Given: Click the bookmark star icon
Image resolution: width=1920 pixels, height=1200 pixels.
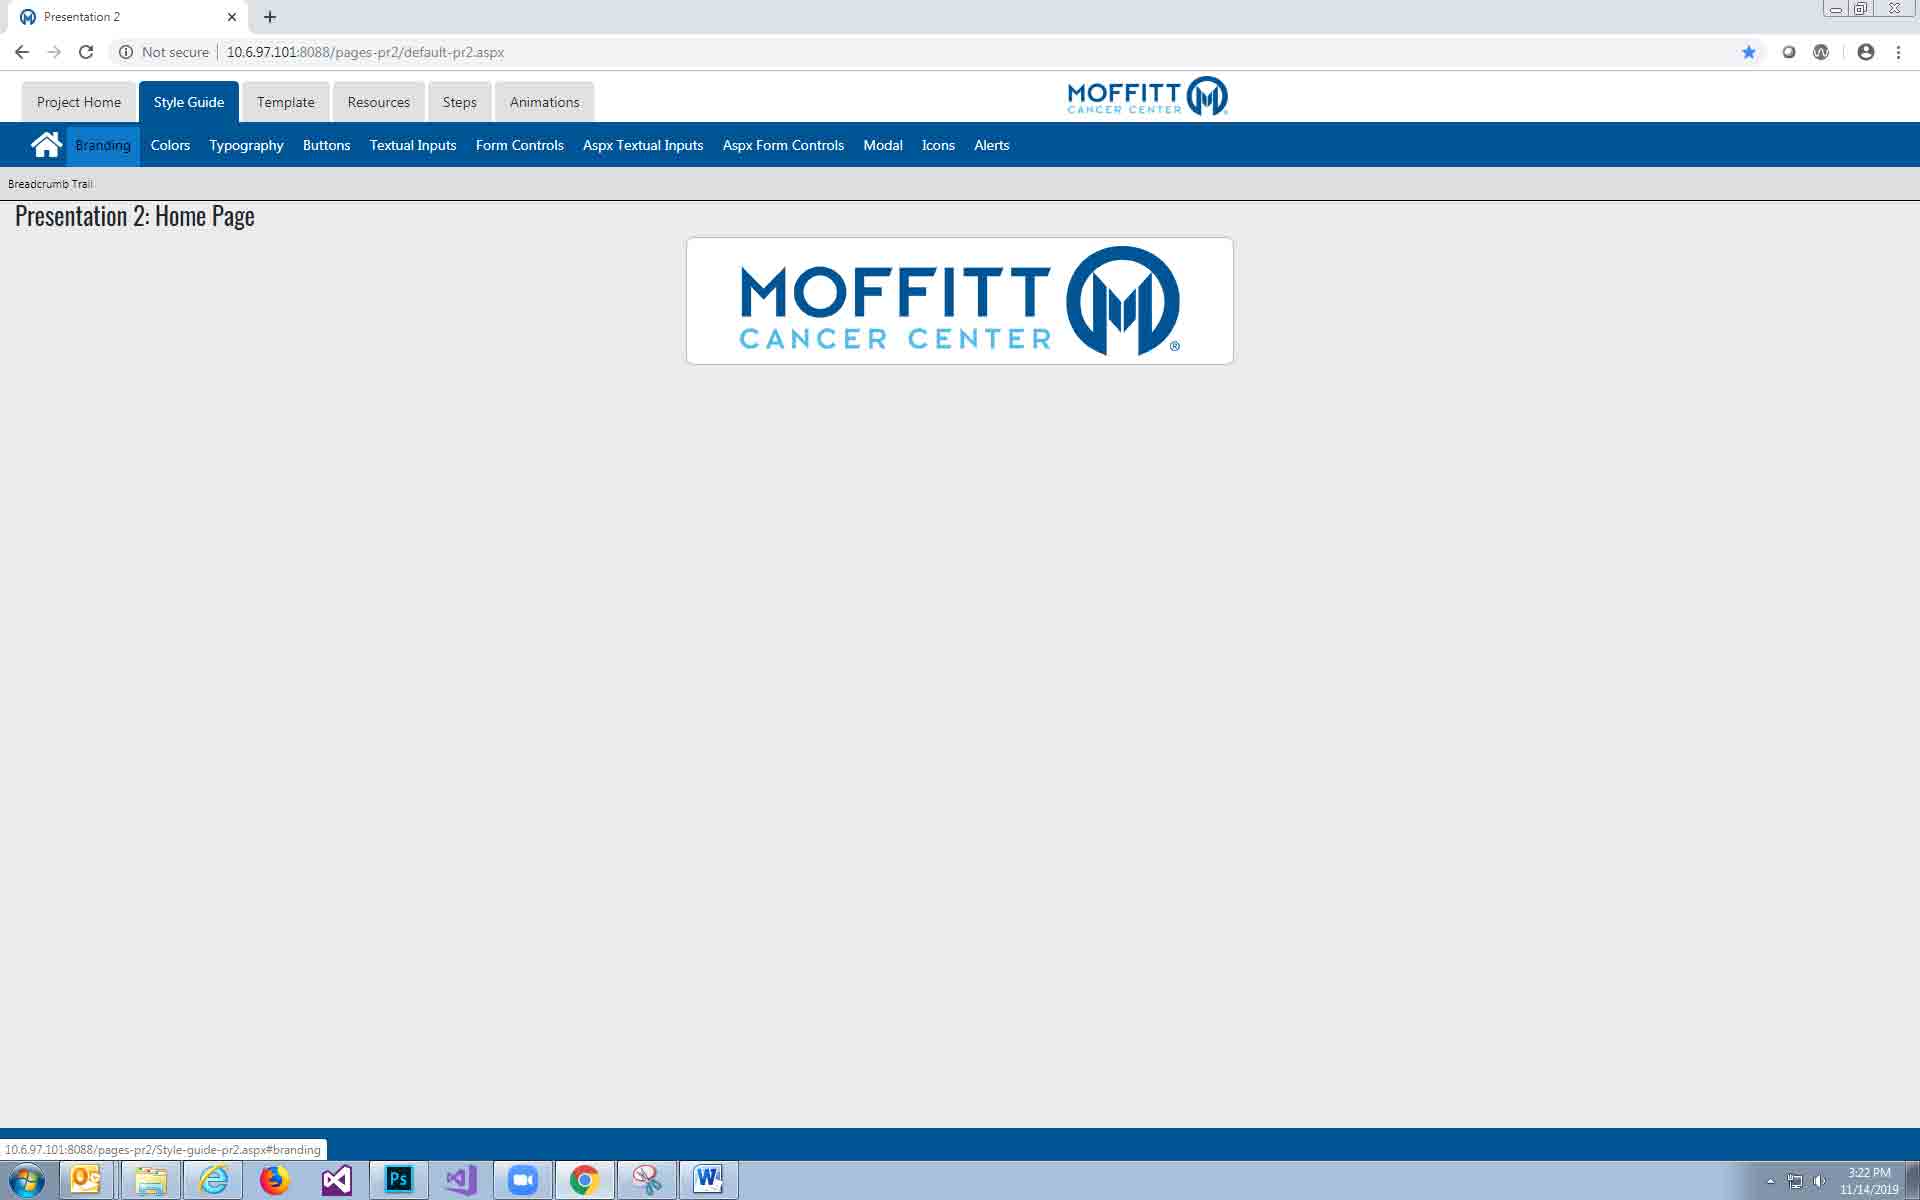Looking at the screenshot, I should [1748, 52].
